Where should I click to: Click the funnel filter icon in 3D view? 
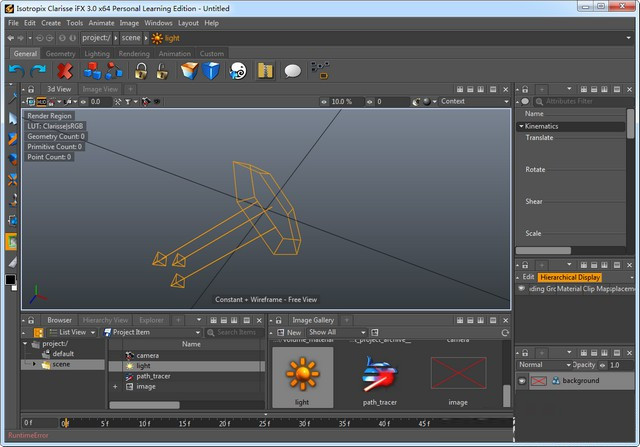(127, 102)
